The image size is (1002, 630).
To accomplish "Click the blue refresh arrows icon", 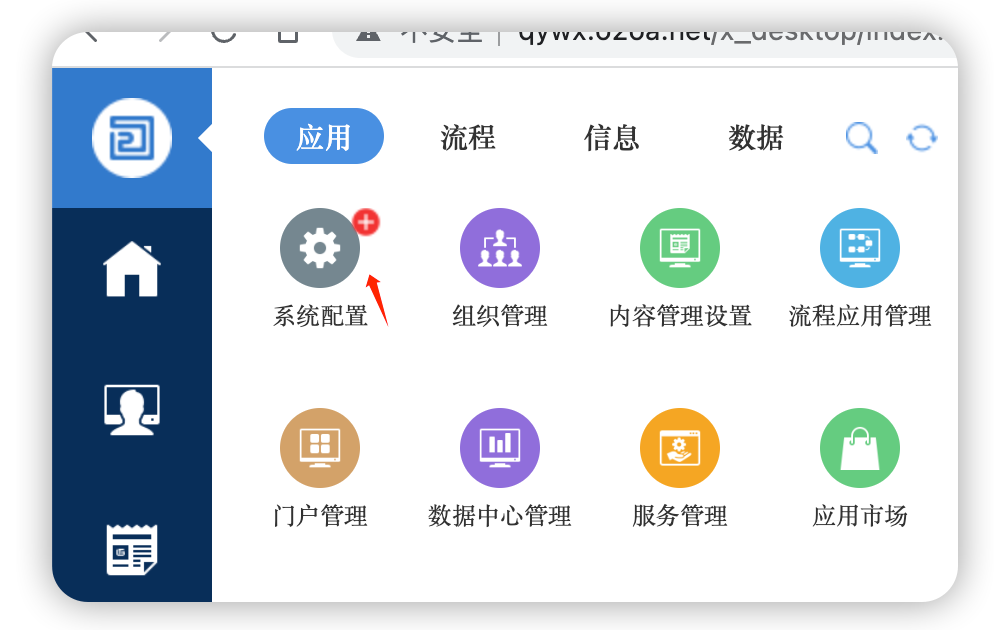I will [x=921, y=138].
